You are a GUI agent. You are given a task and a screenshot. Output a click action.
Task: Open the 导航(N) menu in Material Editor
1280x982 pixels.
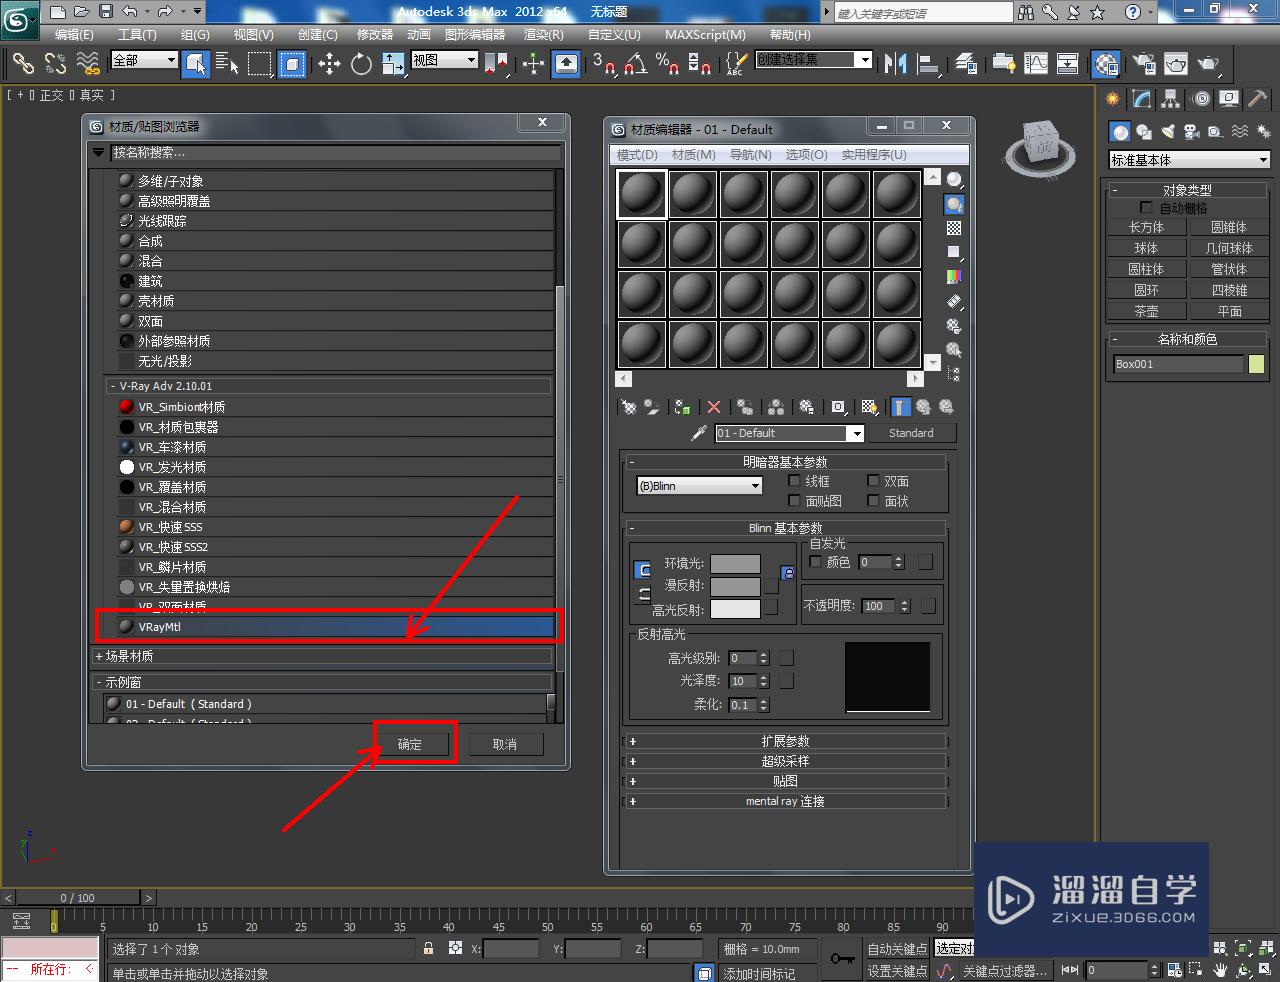[x=750, y=154]
